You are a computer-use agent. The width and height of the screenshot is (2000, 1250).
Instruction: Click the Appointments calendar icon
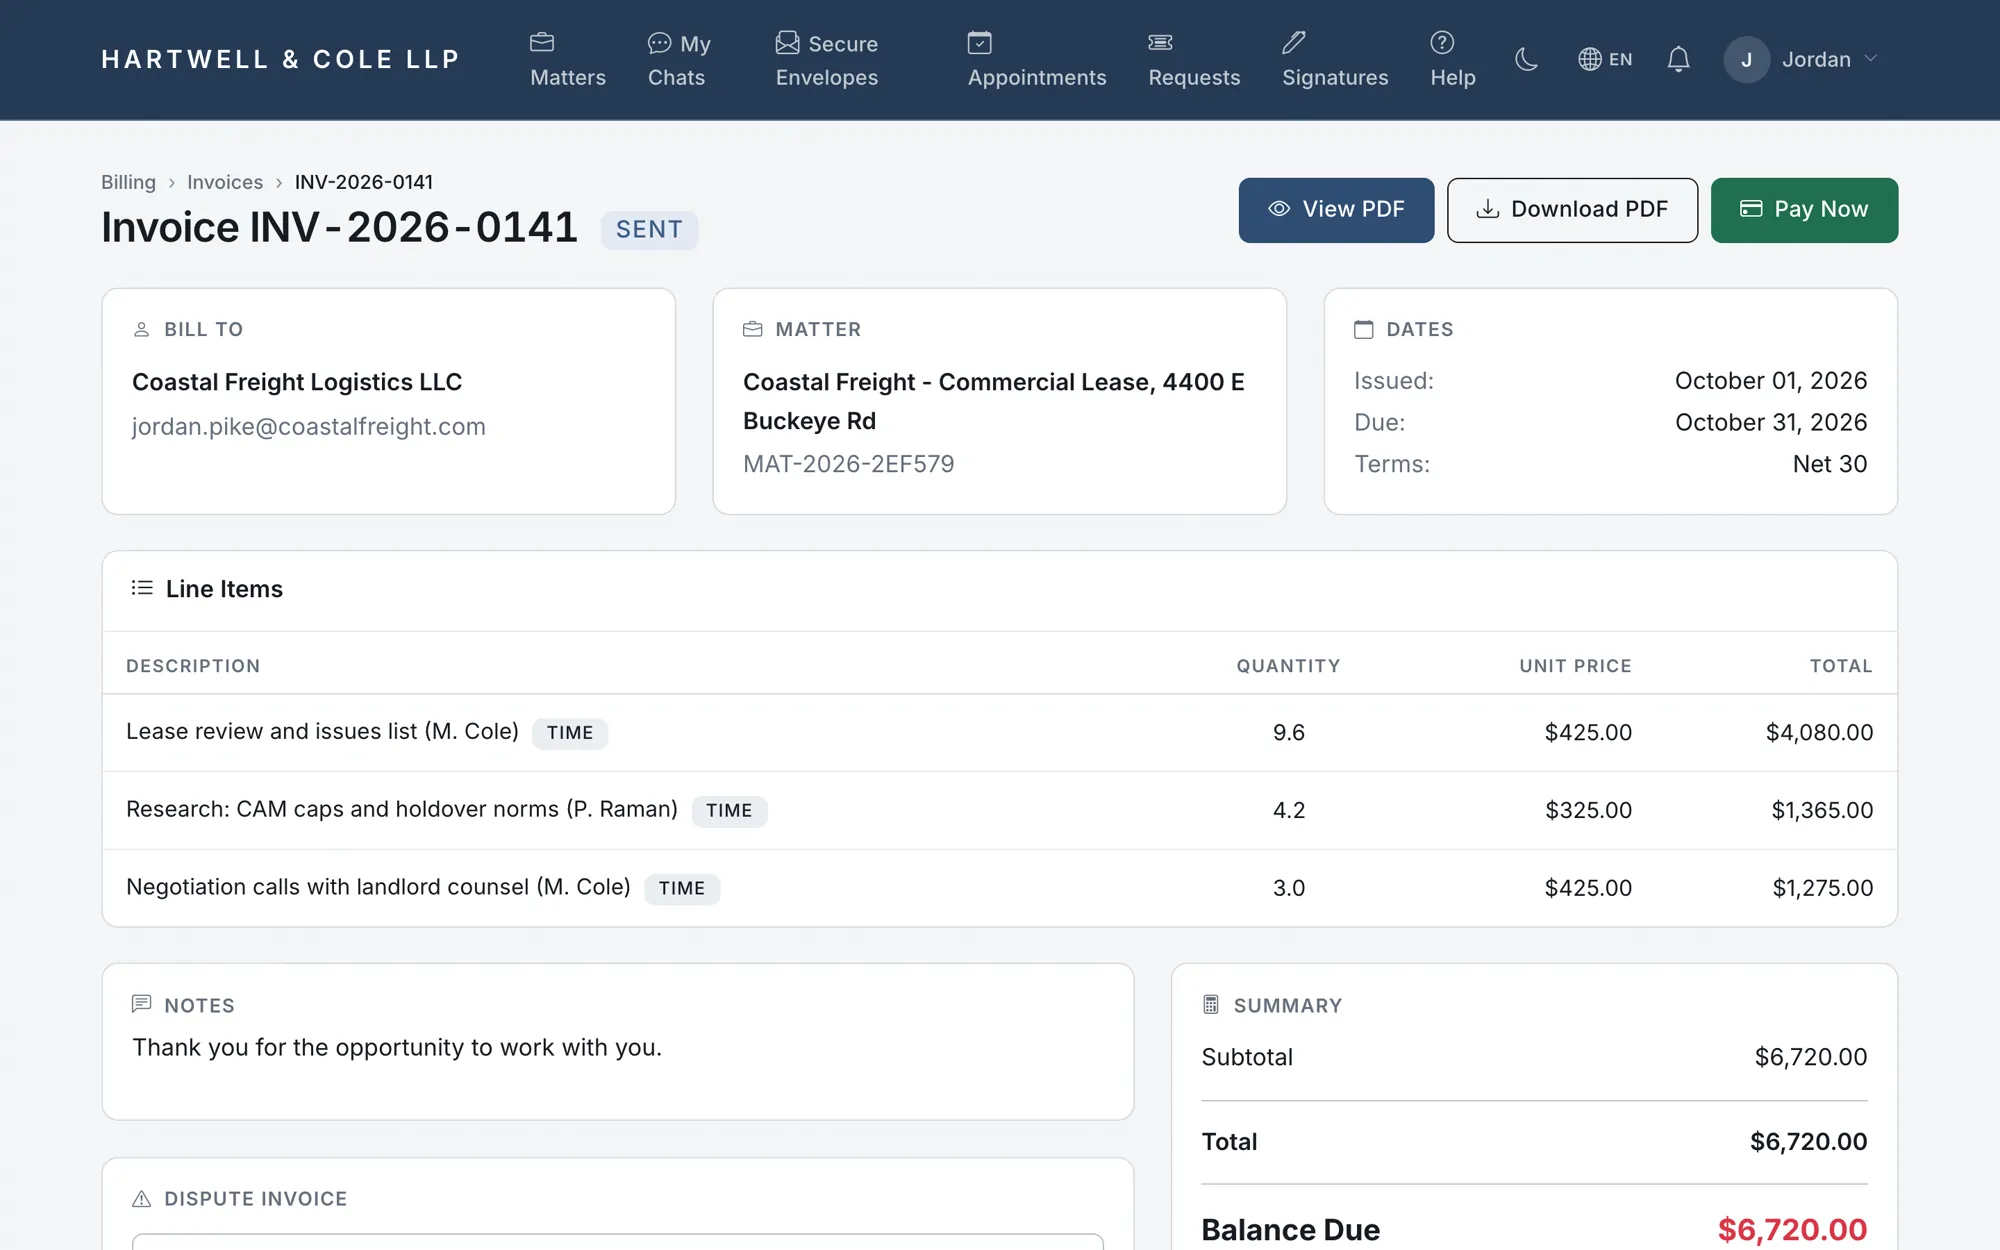[x=979, y=42]
